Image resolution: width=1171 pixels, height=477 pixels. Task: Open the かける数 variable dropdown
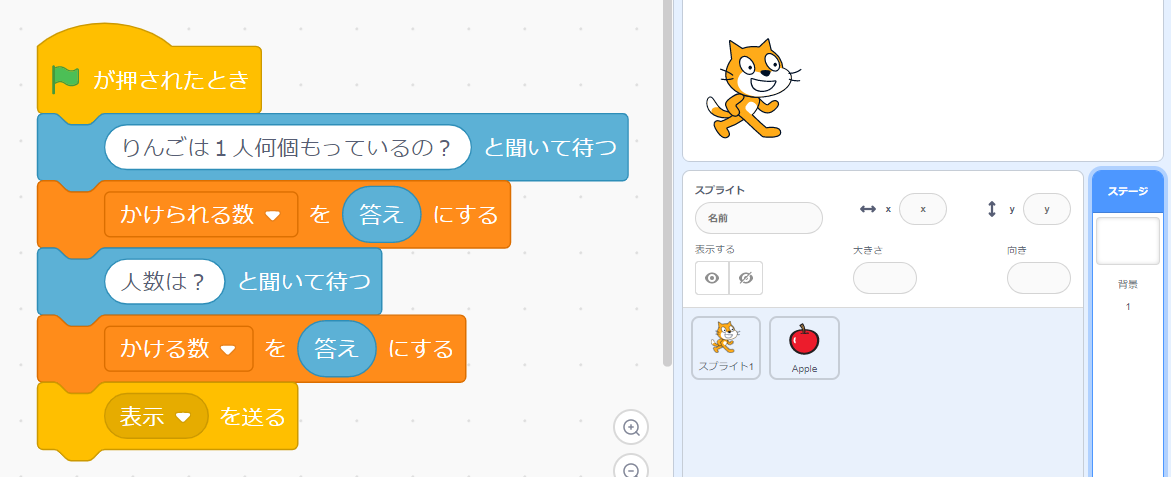click(227, 349)
